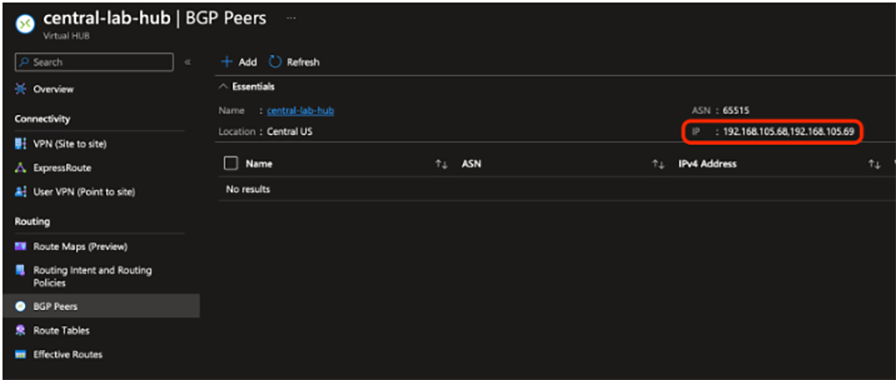Click the Virtual HUB logo icon
The image size is (896, 380).
[25, 24]
